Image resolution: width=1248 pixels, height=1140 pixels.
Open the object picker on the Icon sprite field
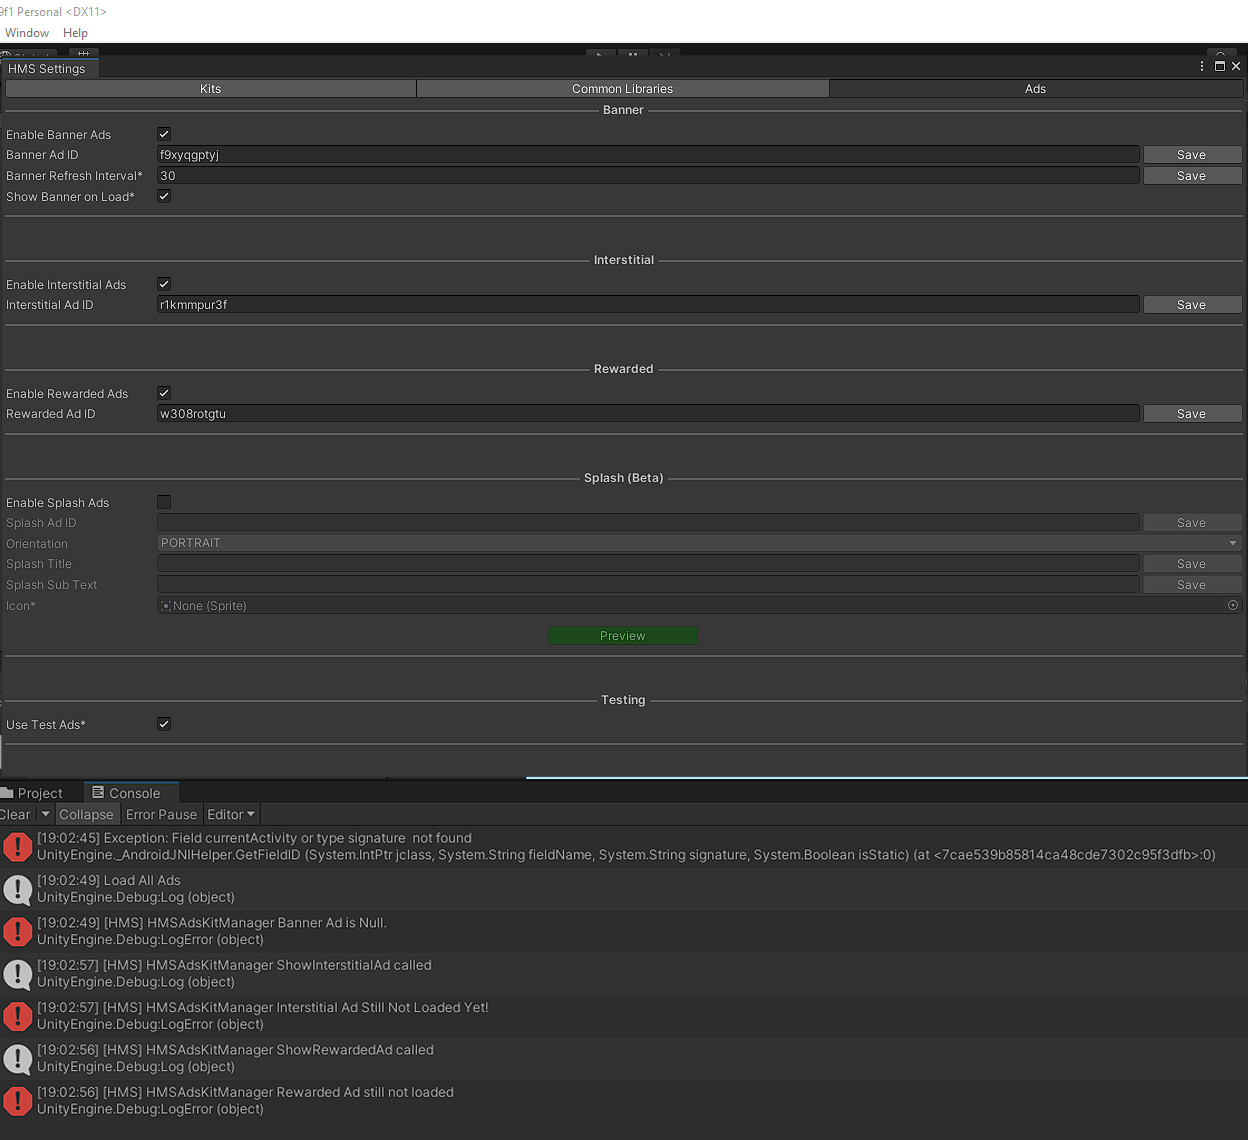pos(1232,605)
